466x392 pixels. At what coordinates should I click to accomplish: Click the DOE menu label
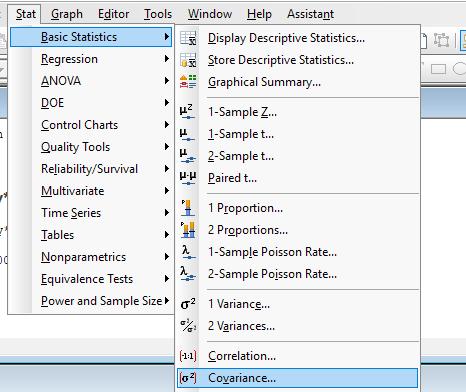(x=52, y=103)
